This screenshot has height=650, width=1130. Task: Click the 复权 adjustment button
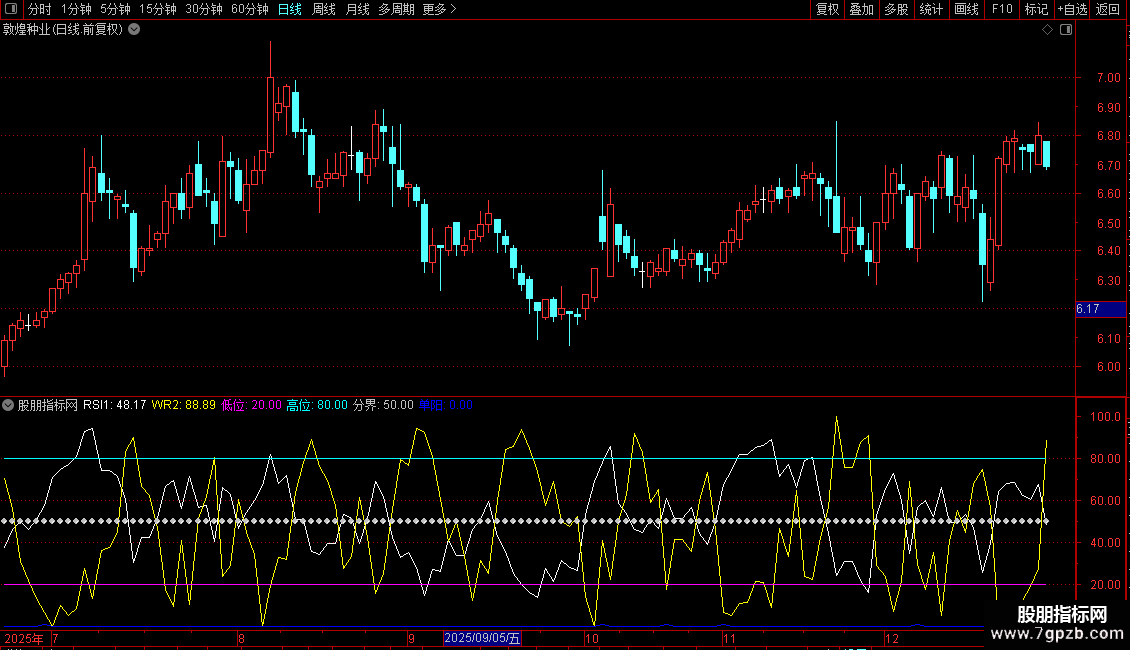coord(827,10)
